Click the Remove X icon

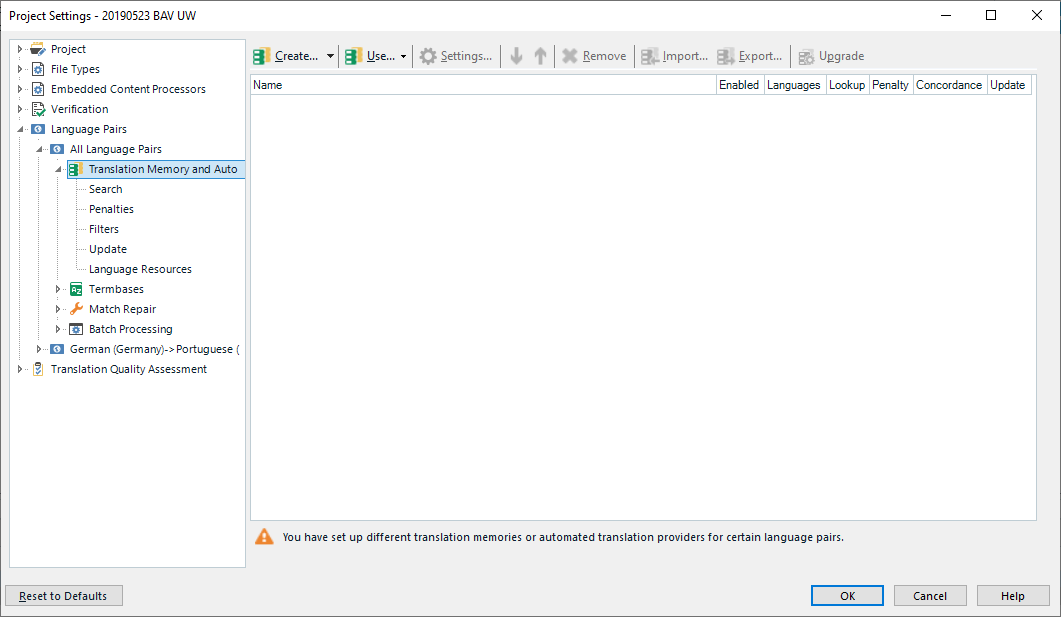click(570, 56)
